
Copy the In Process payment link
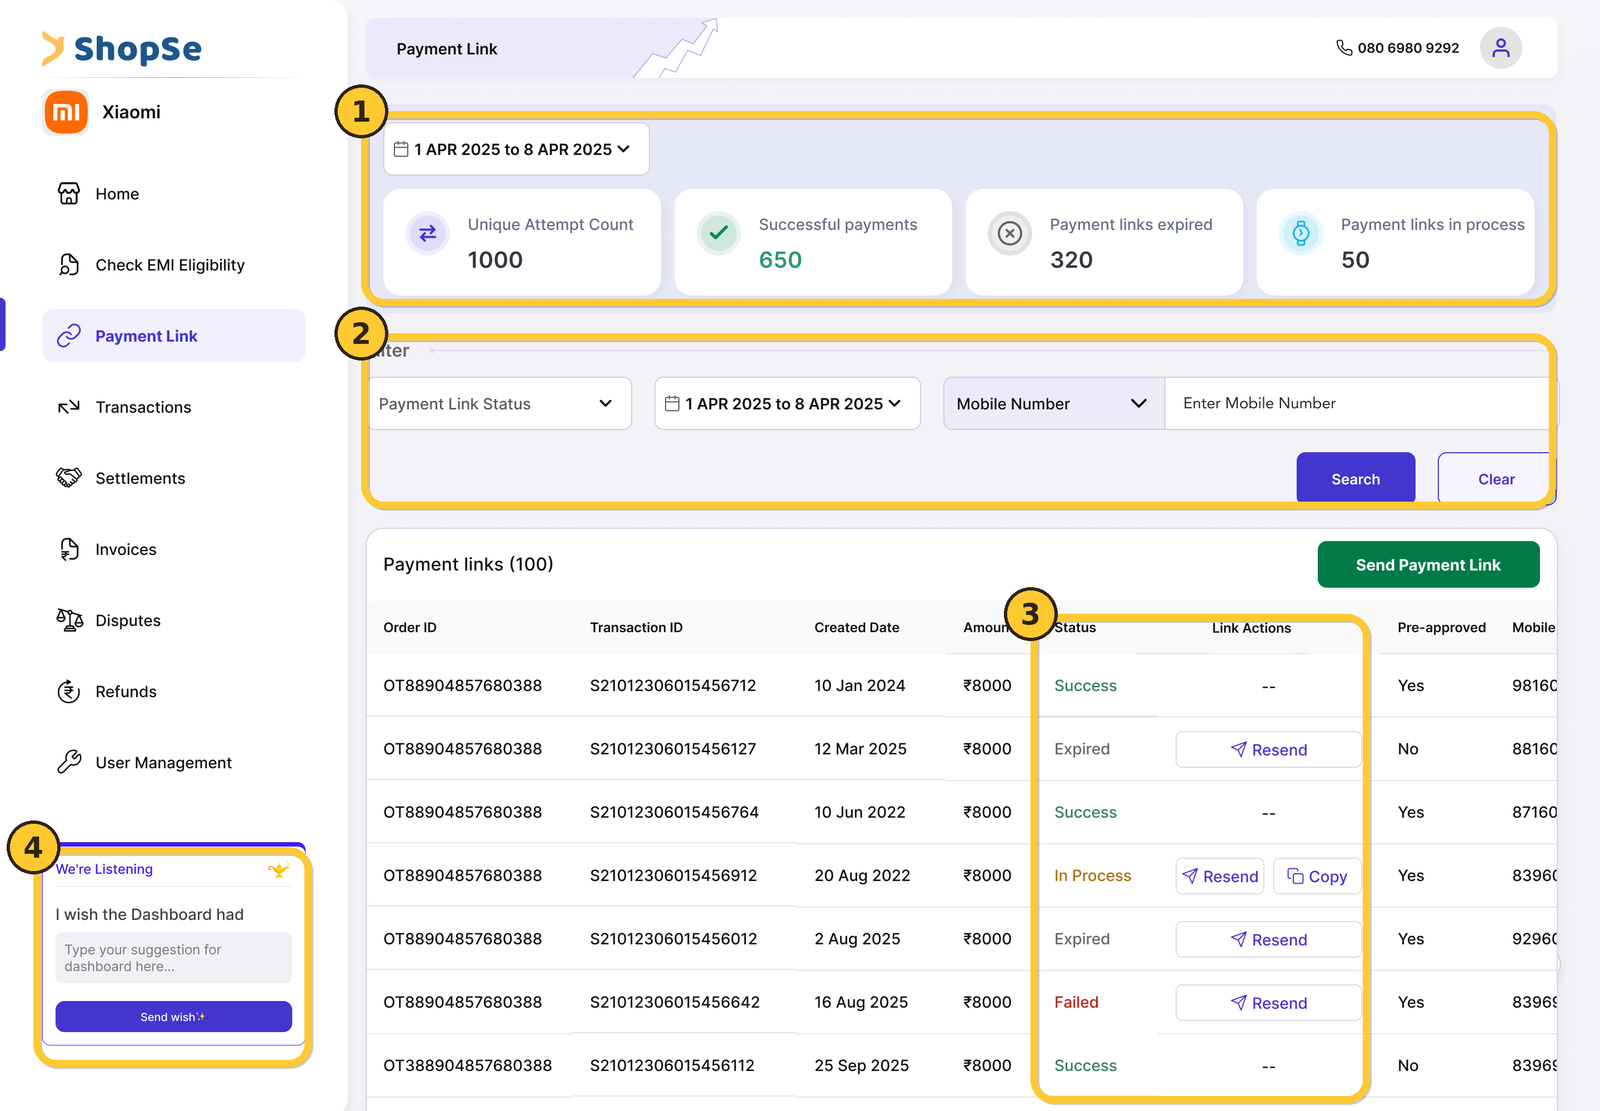[1317, 876]
